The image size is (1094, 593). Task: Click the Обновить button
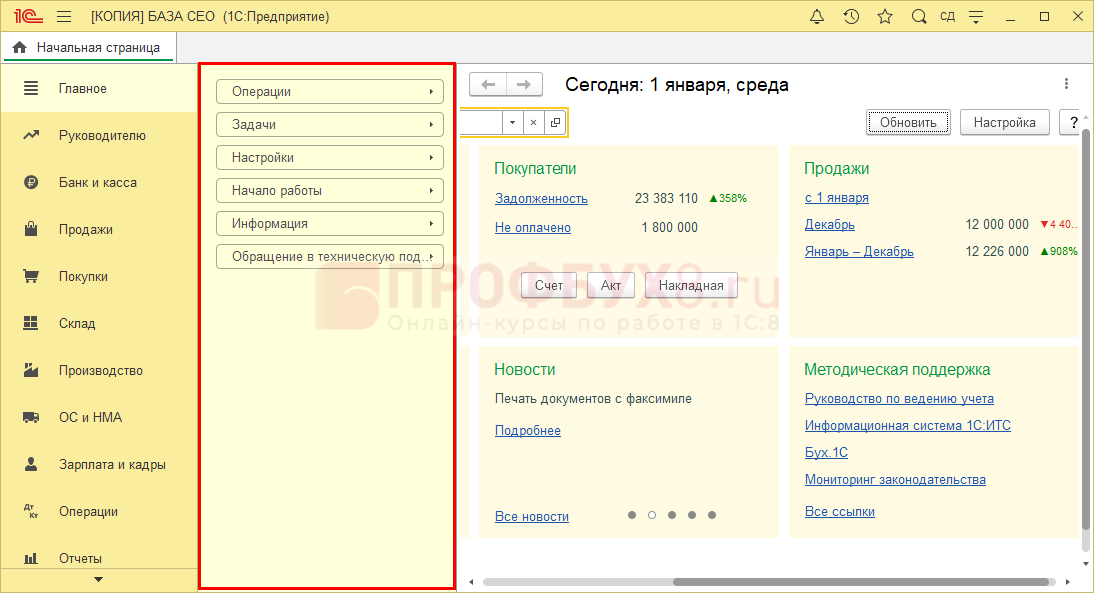908,122
